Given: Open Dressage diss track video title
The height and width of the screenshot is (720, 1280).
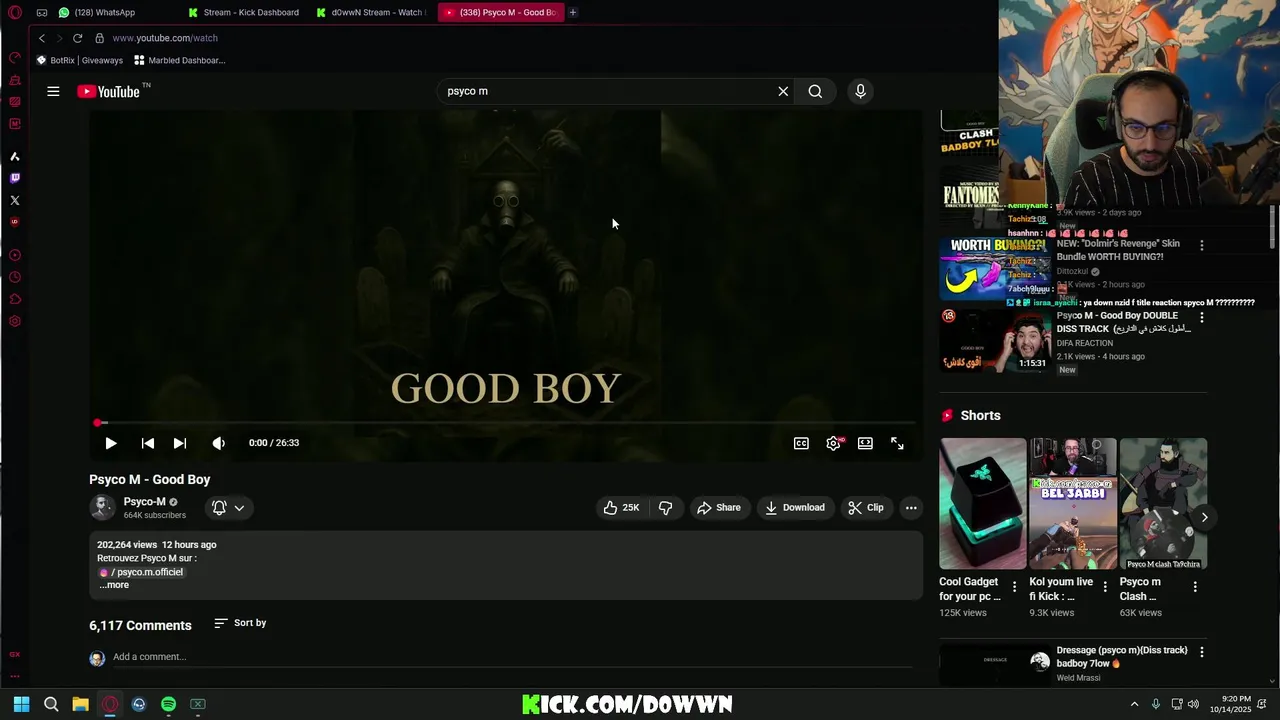Looking at the screenshot, I should [x=1122, y=656].
